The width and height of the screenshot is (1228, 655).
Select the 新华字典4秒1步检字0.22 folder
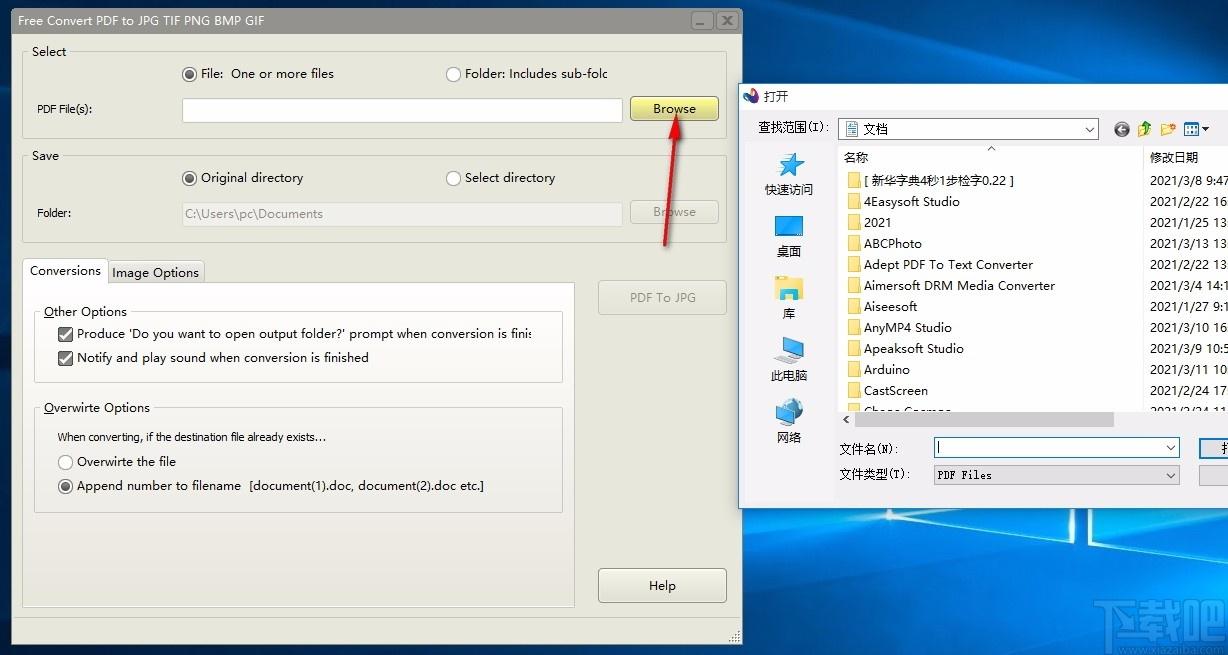click(930, 180)
